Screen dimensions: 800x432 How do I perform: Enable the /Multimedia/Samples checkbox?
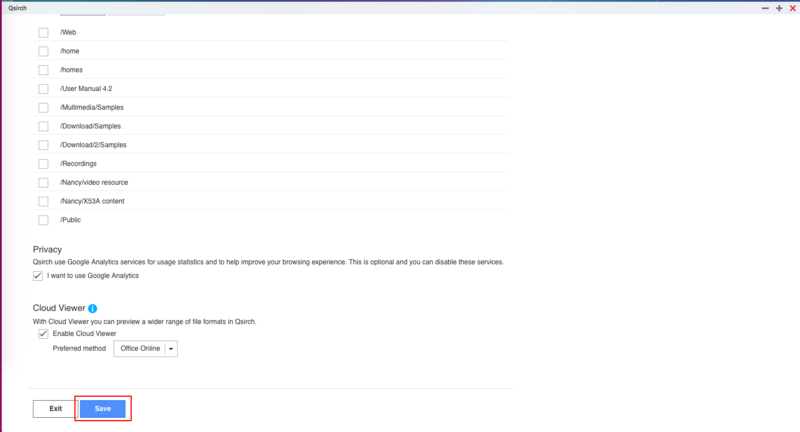[x=43, y=108]
